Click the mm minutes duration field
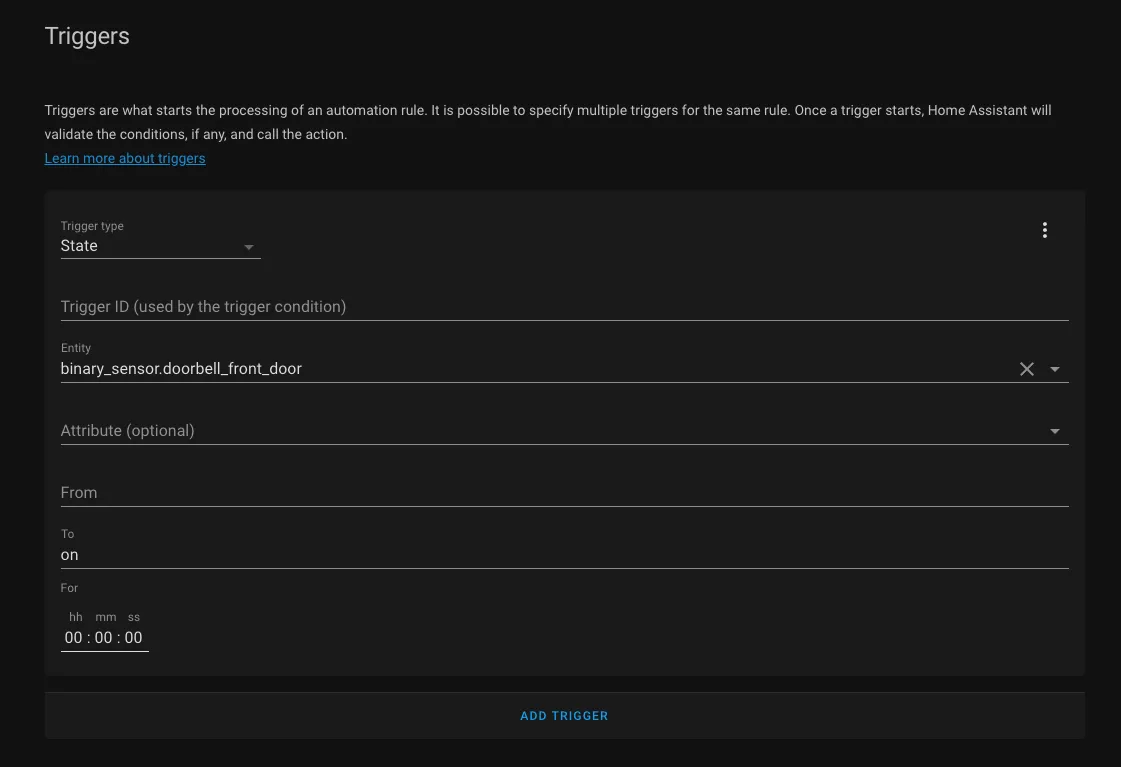This screenshot has height=767, width=1121. pos(104,637)
